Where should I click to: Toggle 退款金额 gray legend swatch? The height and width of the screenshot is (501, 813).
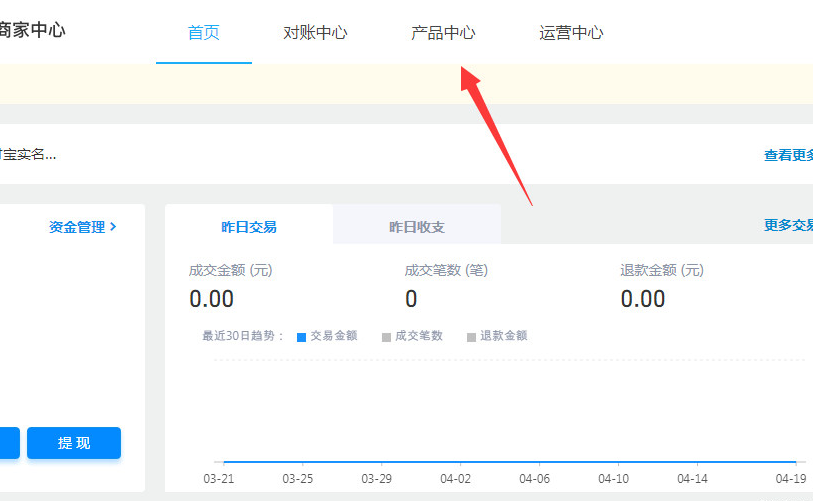[471, 337]
